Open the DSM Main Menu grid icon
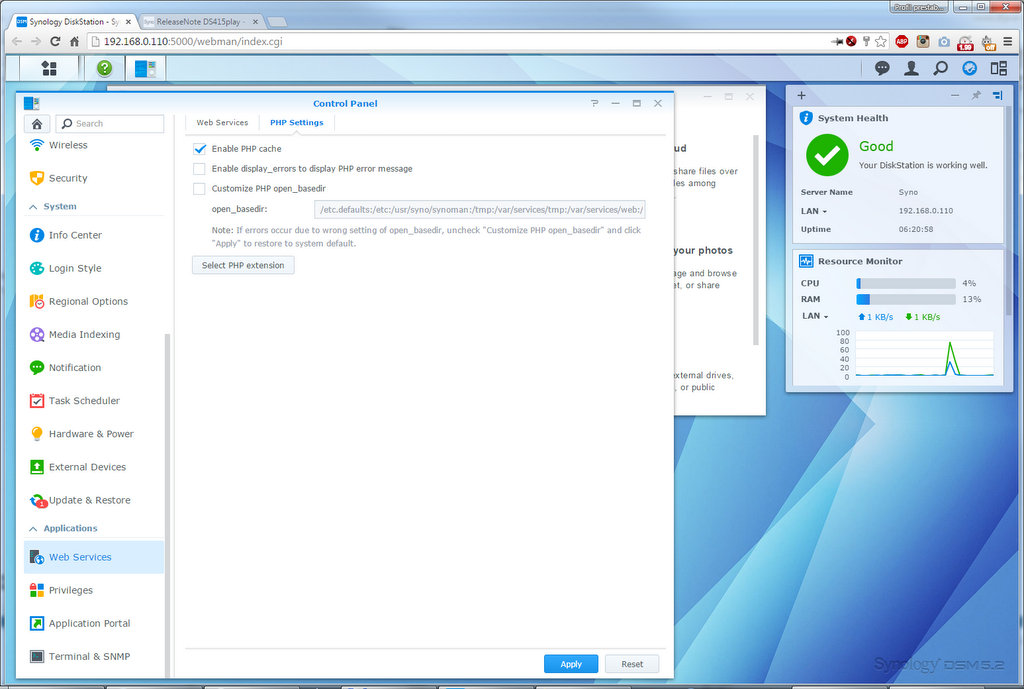This screenshot has height=689, width=1024. 49,68
